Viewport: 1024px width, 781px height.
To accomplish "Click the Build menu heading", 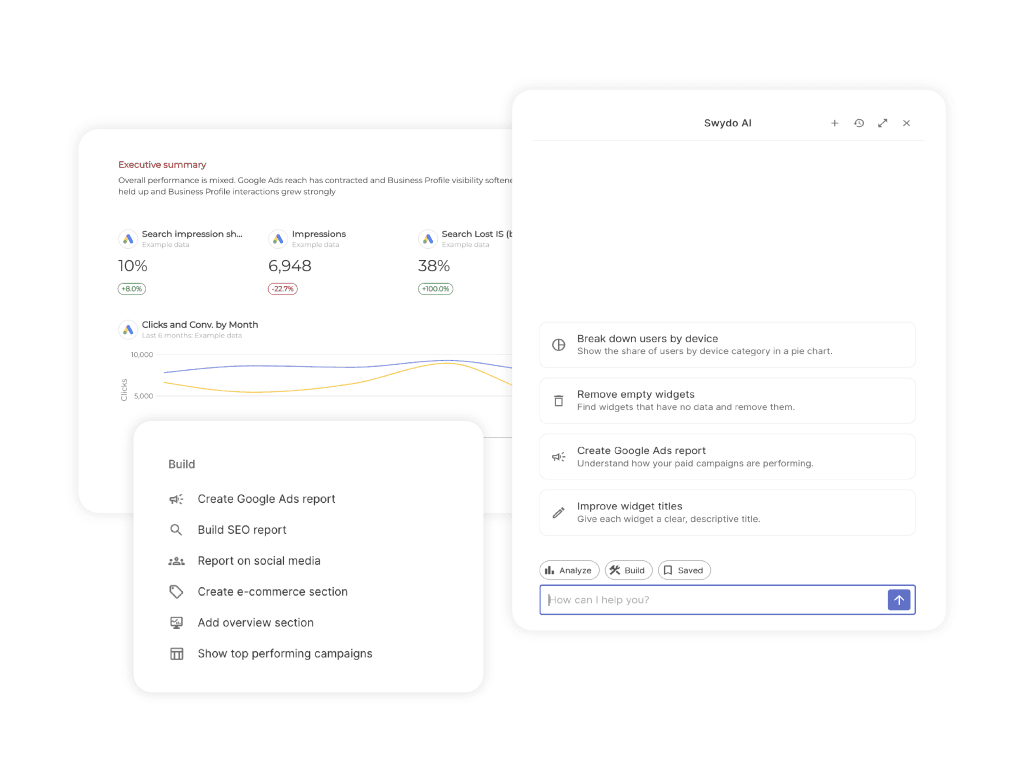I will pos(182,464).
